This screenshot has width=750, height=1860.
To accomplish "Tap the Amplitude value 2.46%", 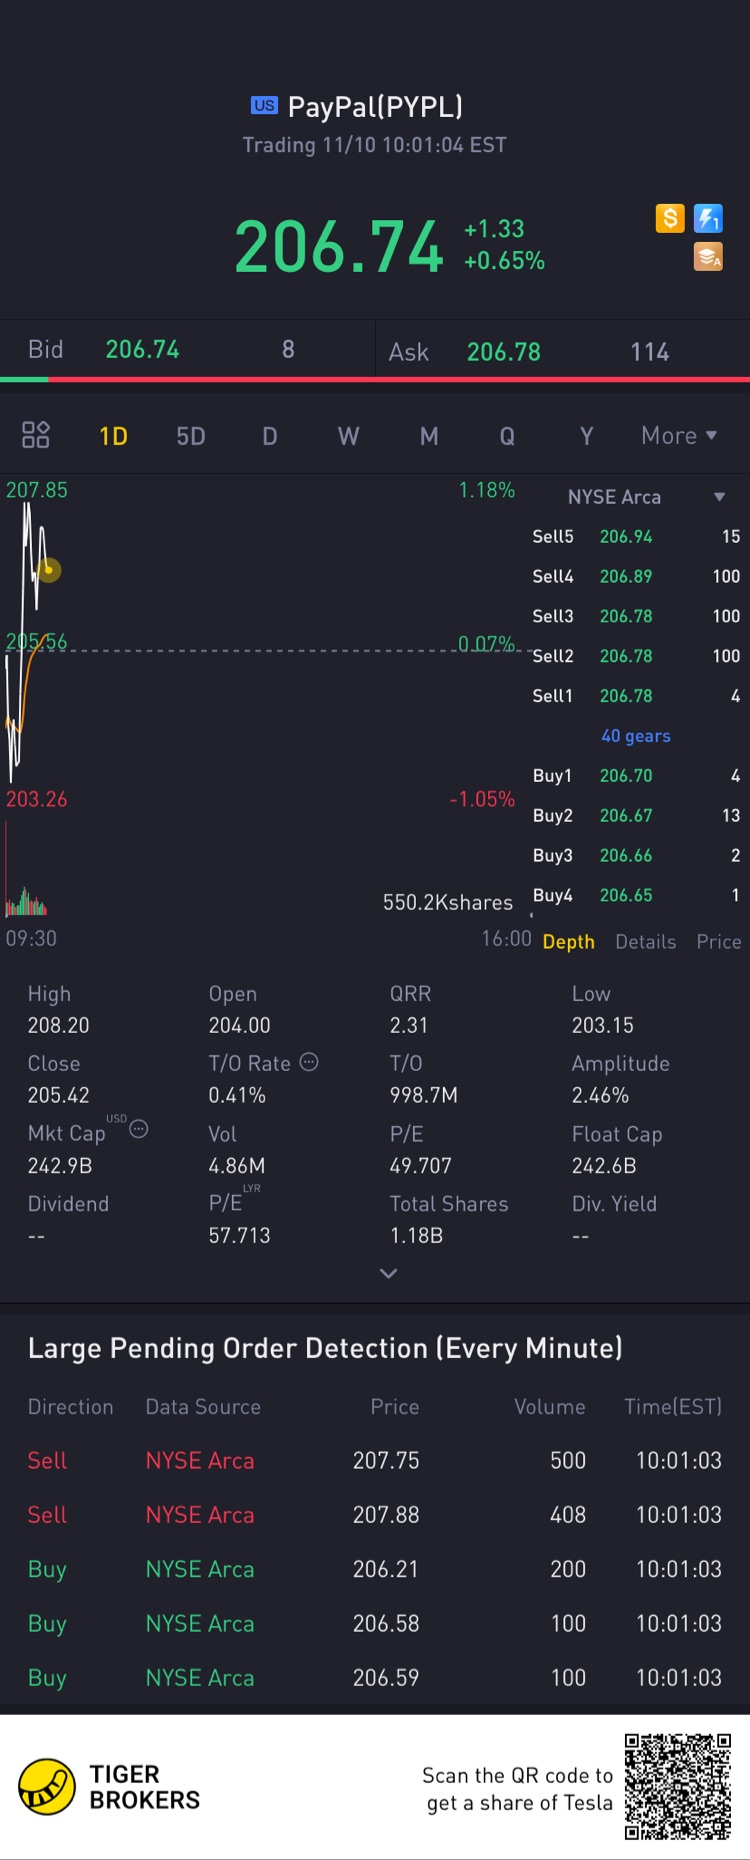I will point(600,1096).
